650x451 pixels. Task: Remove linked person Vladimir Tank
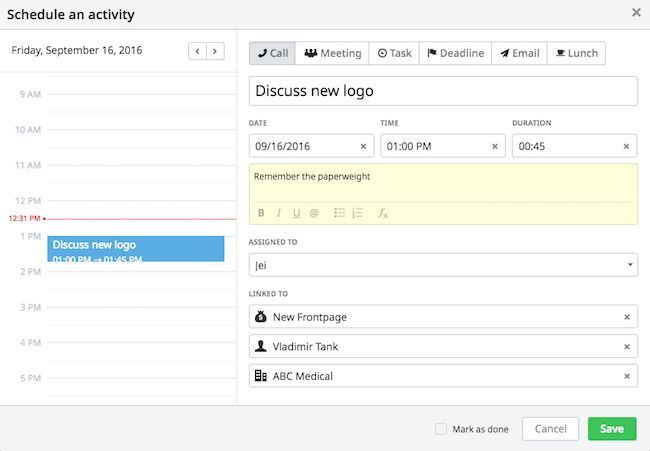627,347
